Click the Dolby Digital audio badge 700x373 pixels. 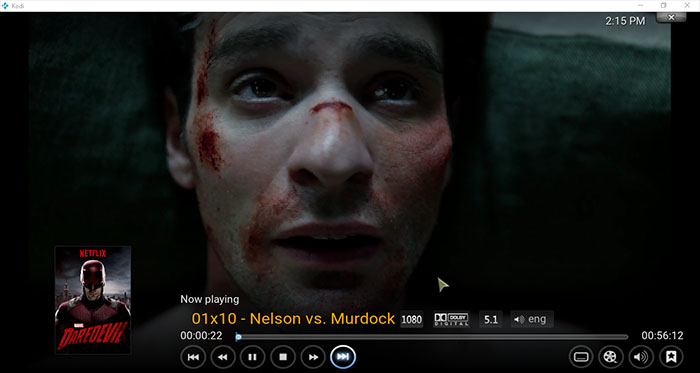pos(451,319)
